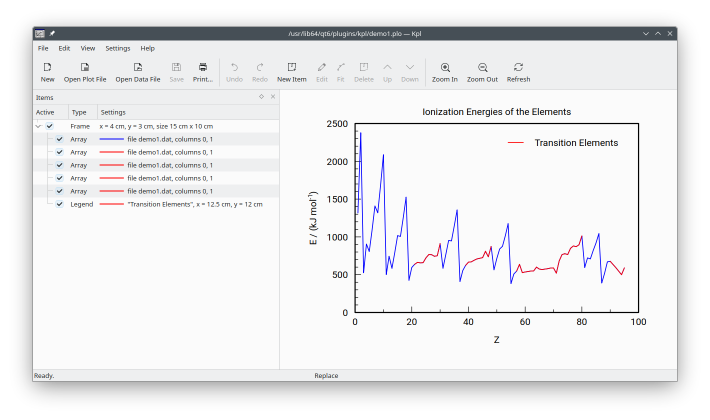Click the Print toolbar icon
This screenshot has height=420, width=710.
point(202,67)
